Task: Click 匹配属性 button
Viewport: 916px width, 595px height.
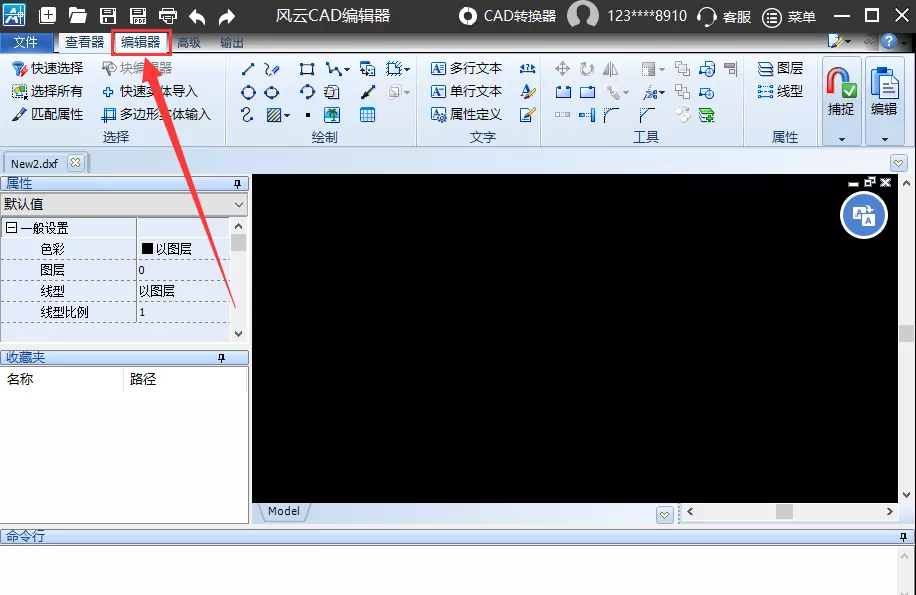Action: (x=48, y=114)
